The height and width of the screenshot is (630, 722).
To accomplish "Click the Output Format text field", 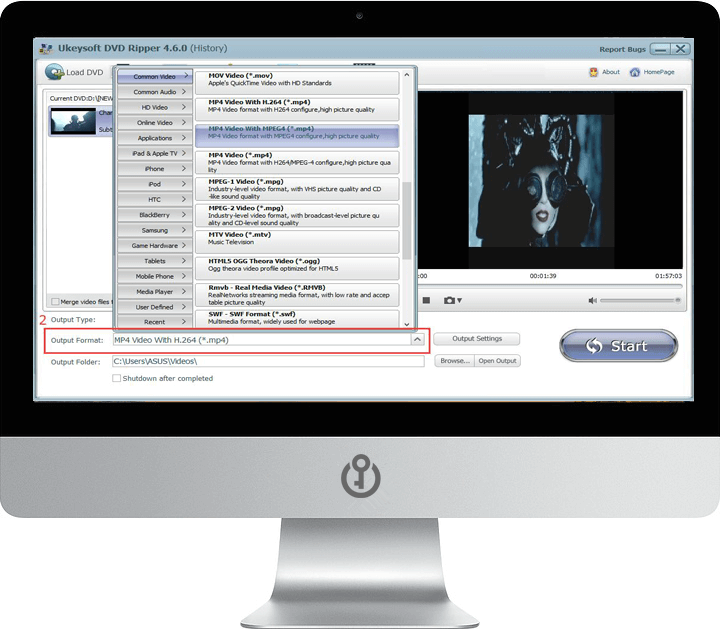I will [x=262, y=339].
